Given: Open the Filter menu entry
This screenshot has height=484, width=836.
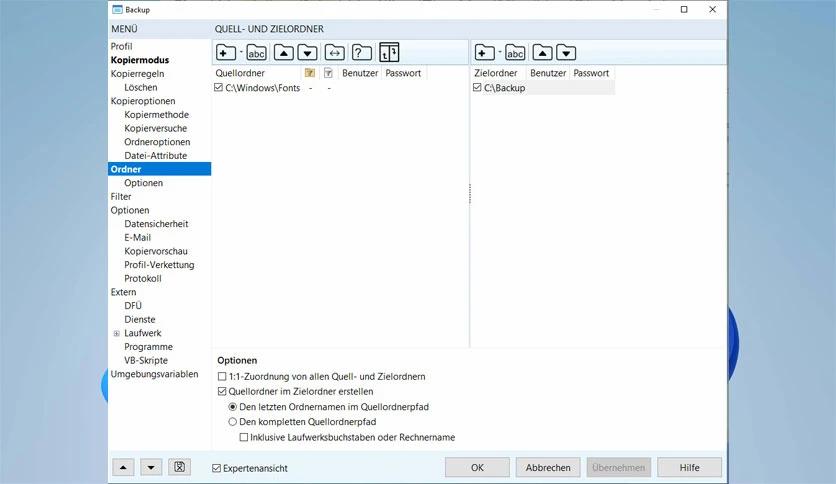Looking at the screenshot, I should click(121, 197).
